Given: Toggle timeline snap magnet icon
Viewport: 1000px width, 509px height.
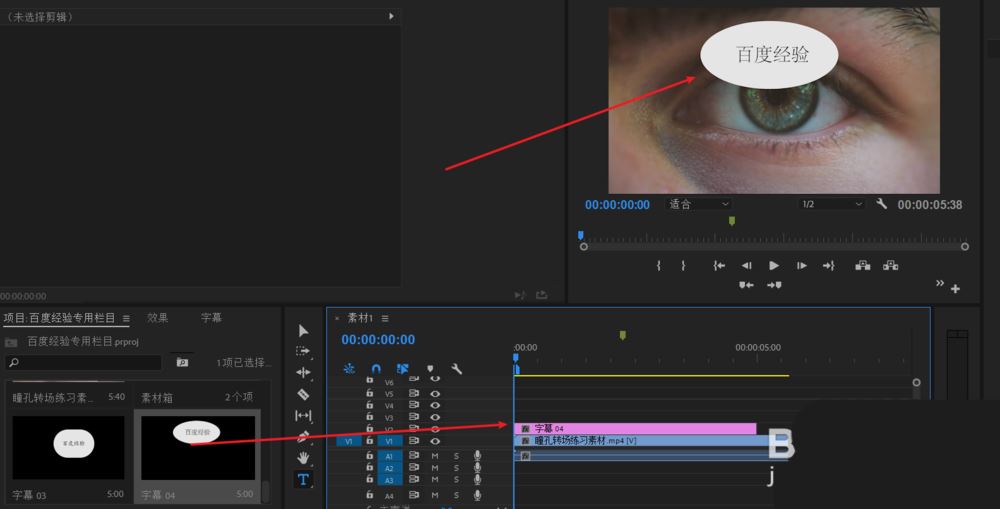Looking at the screenshot, I should [x=376, y=369].
